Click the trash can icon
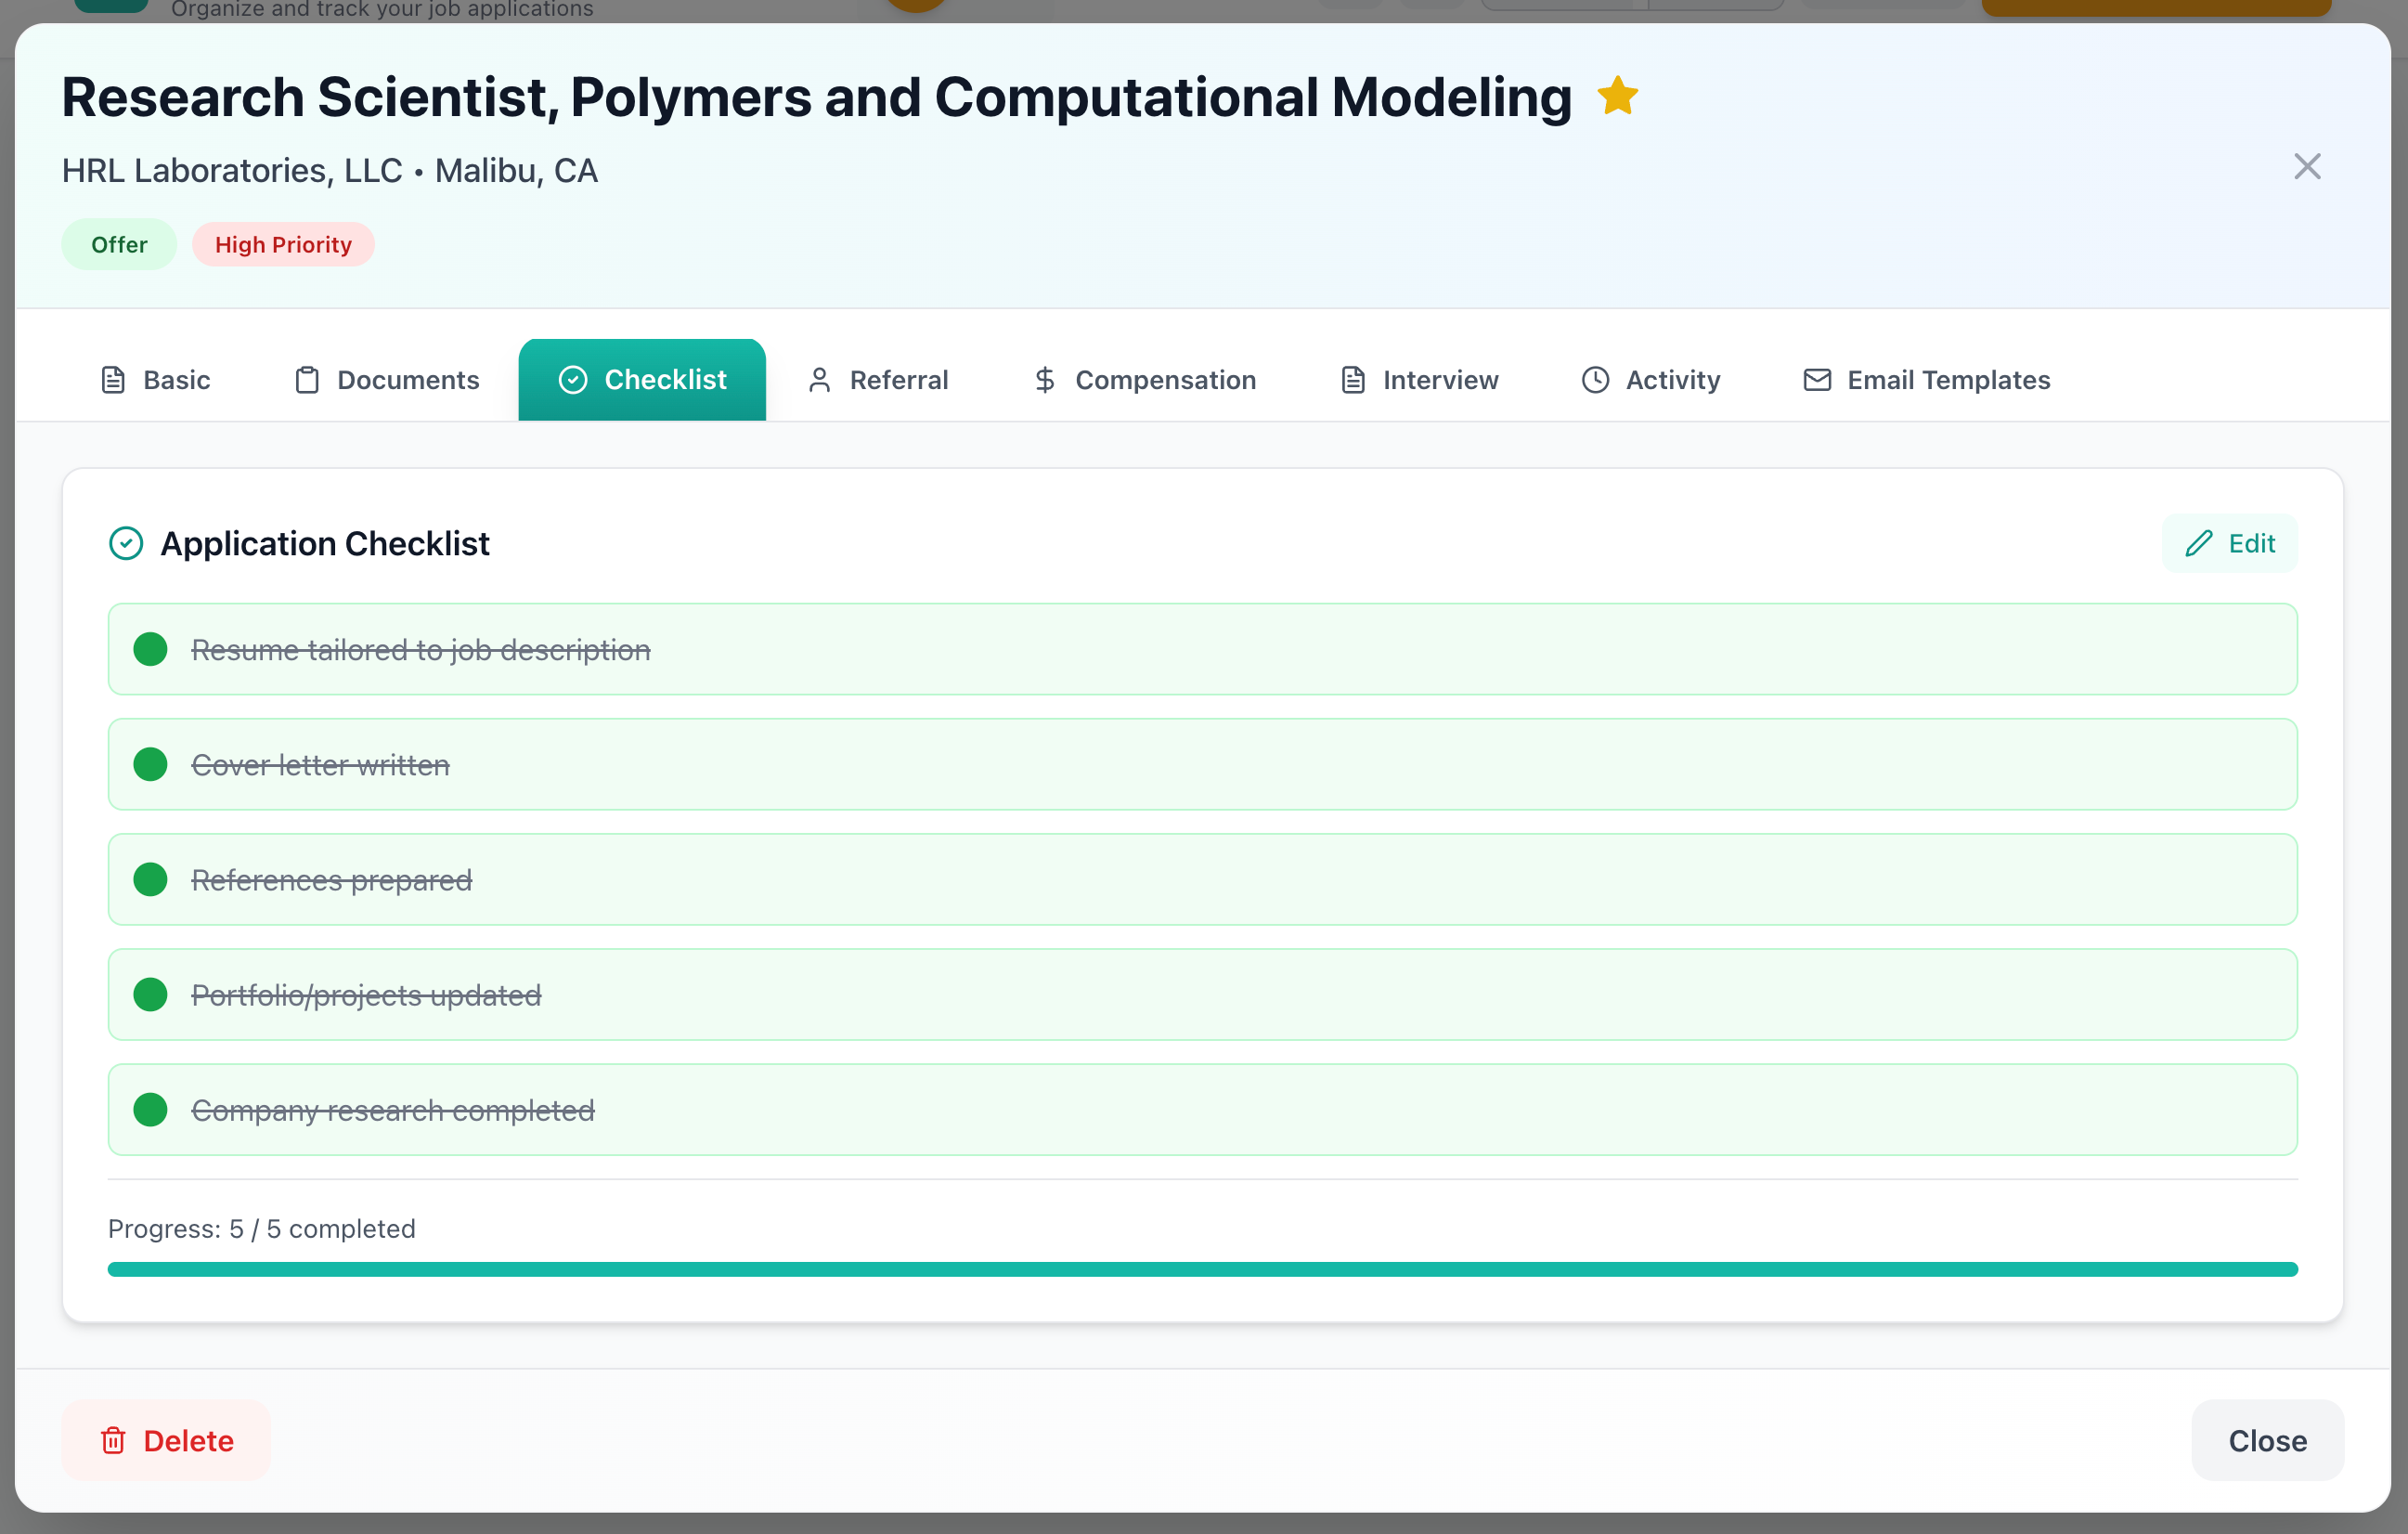The width and height of the screenshot is (2408, 1534). (x=113, y=1440)
